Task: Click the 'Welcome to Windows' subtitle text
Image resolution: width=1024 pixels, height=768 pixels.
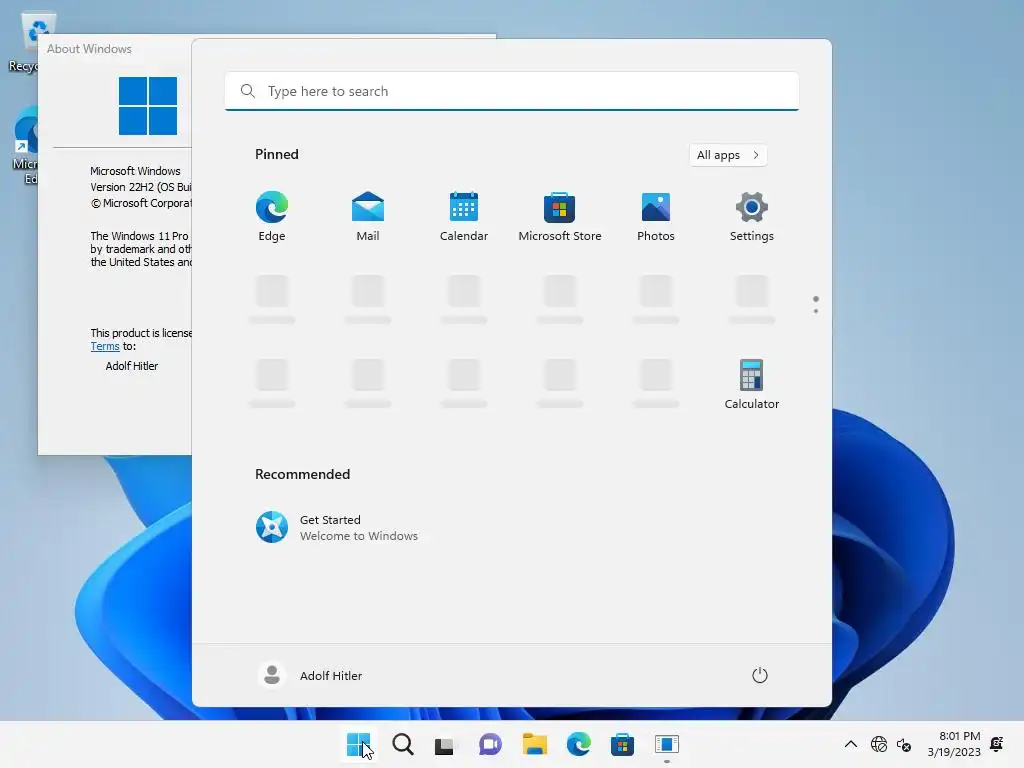Action: coord(359,536)
